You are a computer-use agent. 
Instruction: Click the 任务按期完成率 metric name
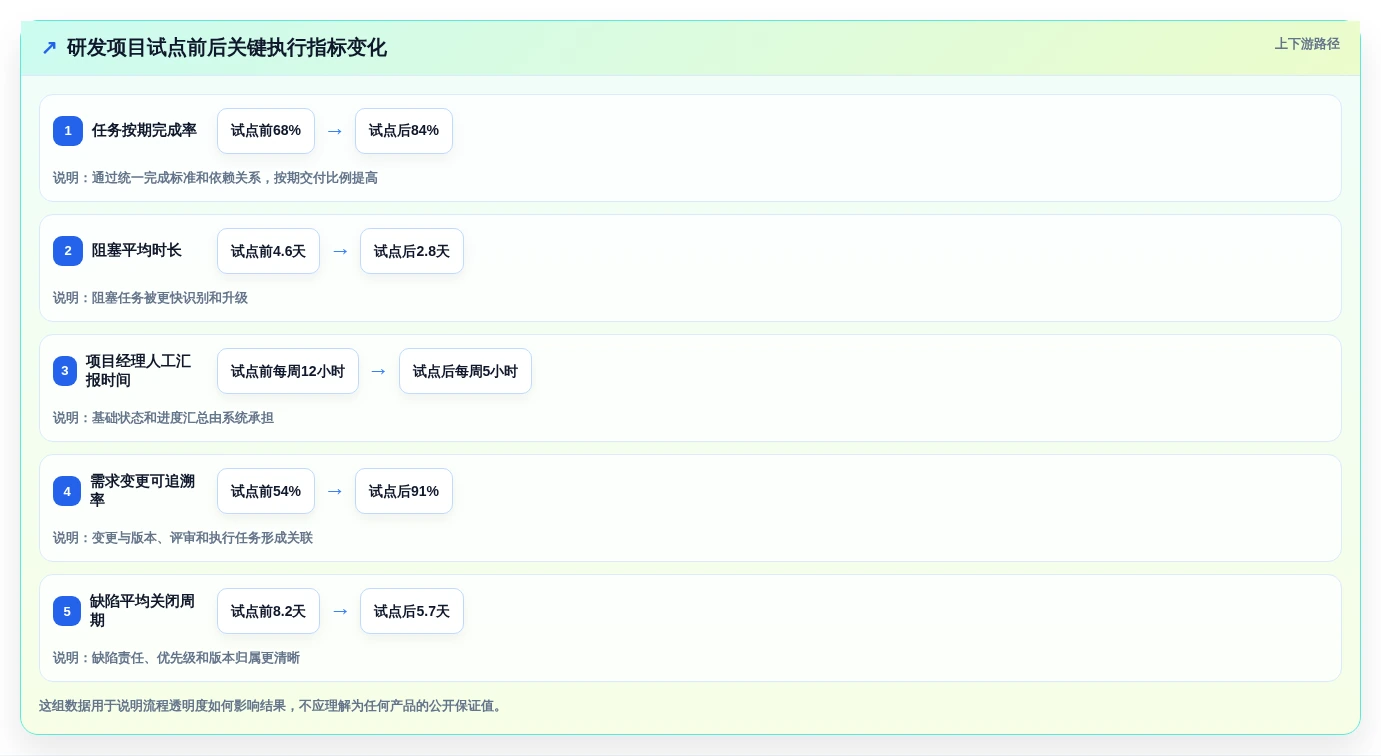coord(144,130)
